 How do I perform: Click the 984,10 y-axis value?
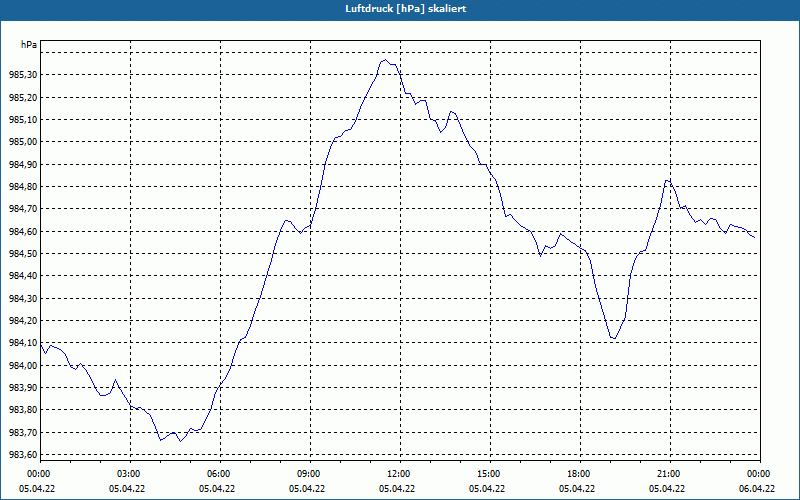click(x=23, y=343)
